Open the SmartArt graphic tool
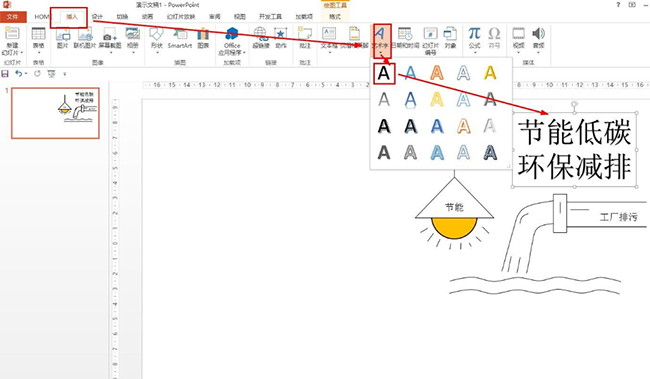This screenshot has width=650, height=379. coord(180,38)
